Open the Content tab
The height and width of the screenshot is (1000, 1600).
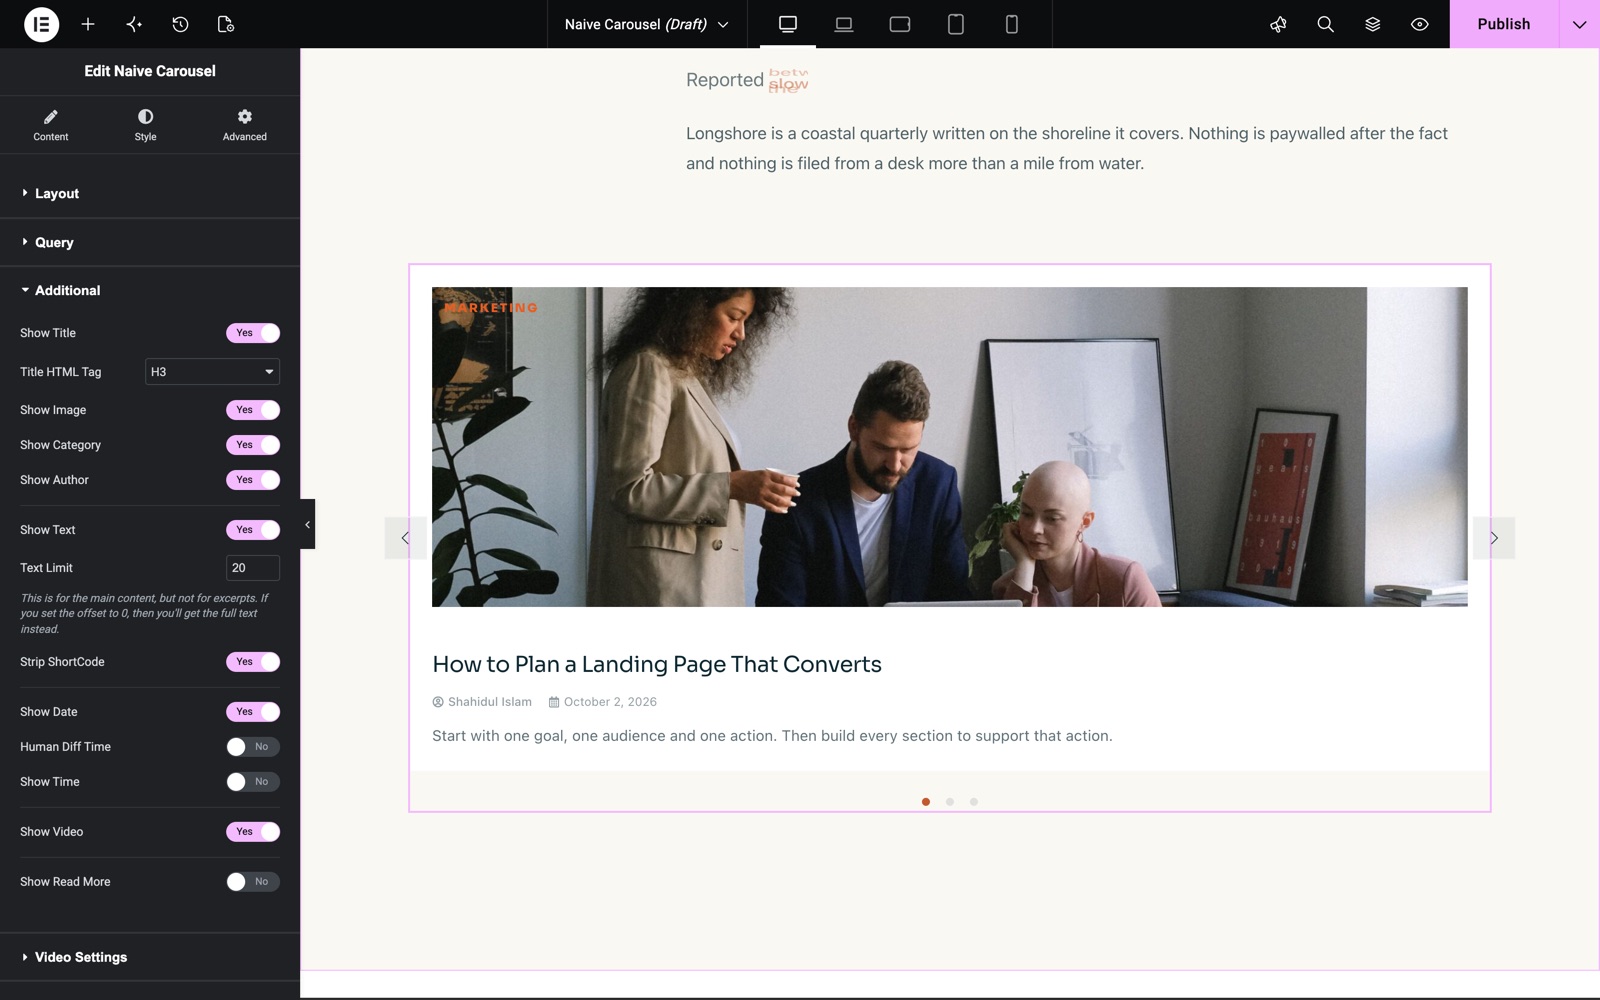51,125
